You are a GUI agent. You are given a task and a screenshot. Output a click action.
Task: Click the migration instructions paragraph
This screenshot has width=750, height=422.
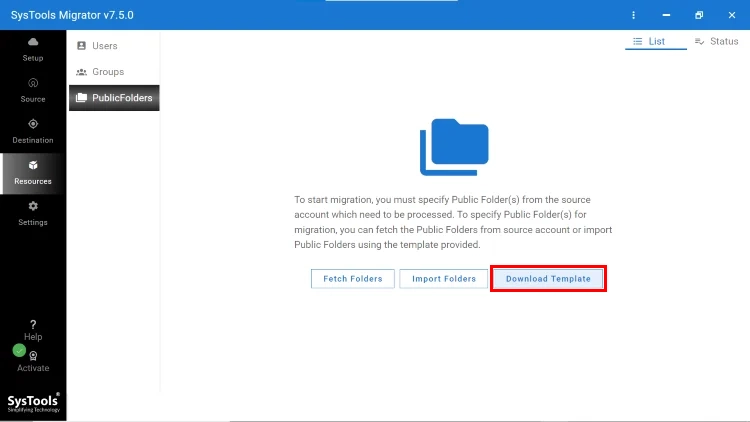pos(453,222)
